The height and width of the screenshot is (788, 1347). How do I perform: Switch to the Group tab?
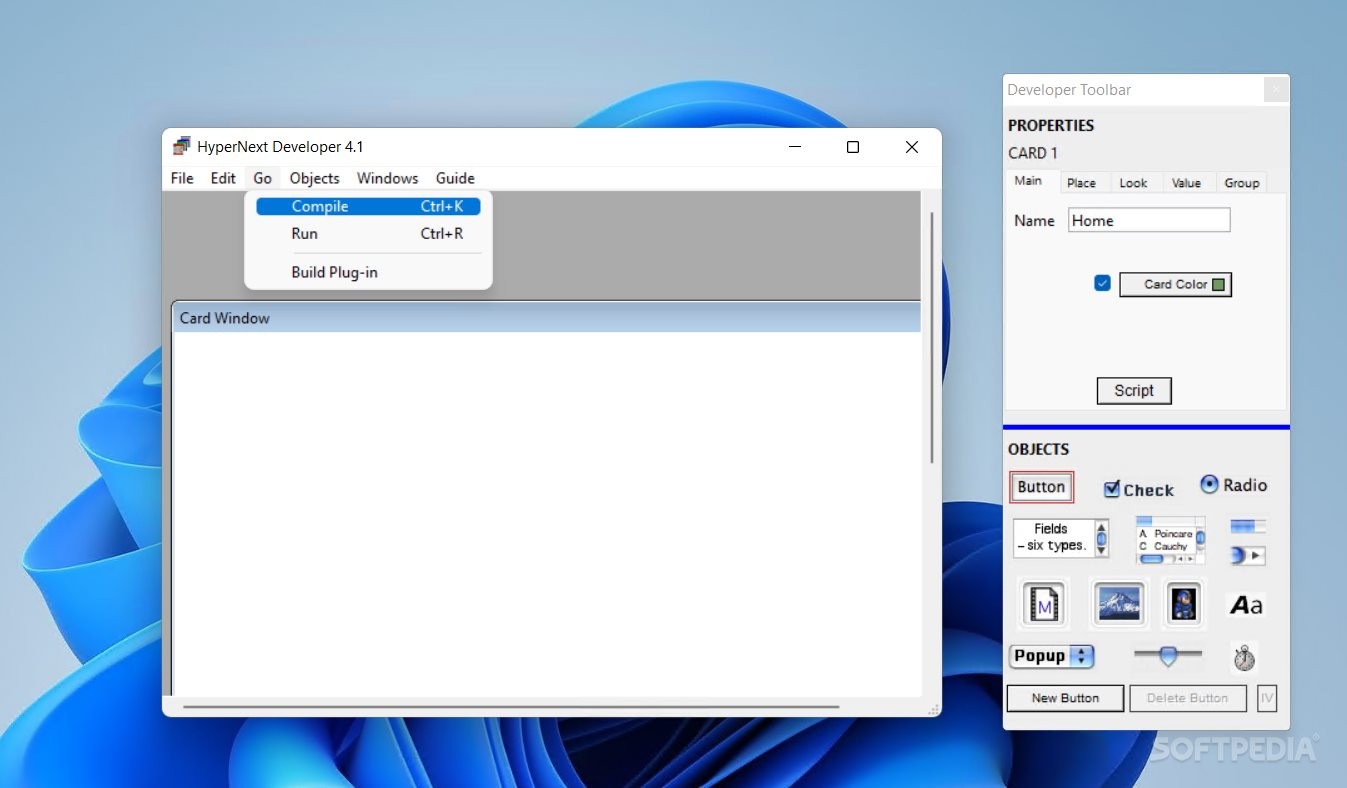click(1241, 183)
